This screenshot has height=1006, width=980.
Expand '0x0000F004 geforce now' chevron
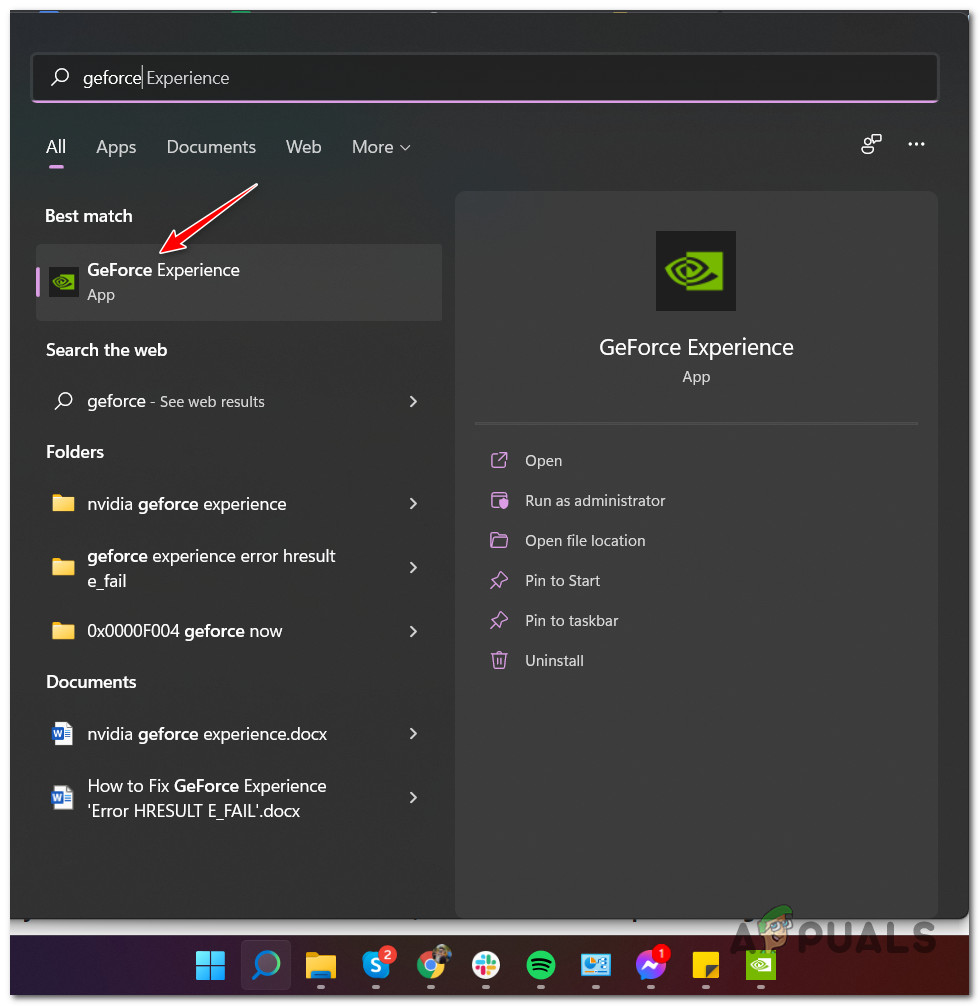click(x=413, y=631)
